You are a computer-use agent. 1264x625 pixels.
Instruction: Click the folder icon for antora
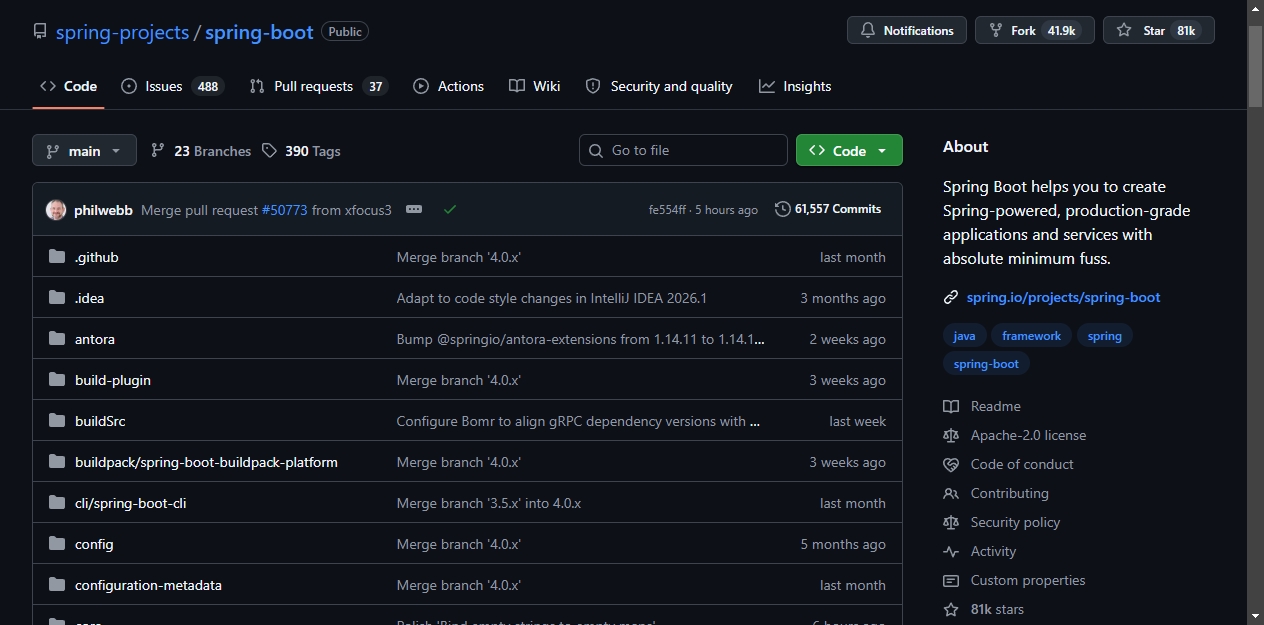click(x=57, y=339)
